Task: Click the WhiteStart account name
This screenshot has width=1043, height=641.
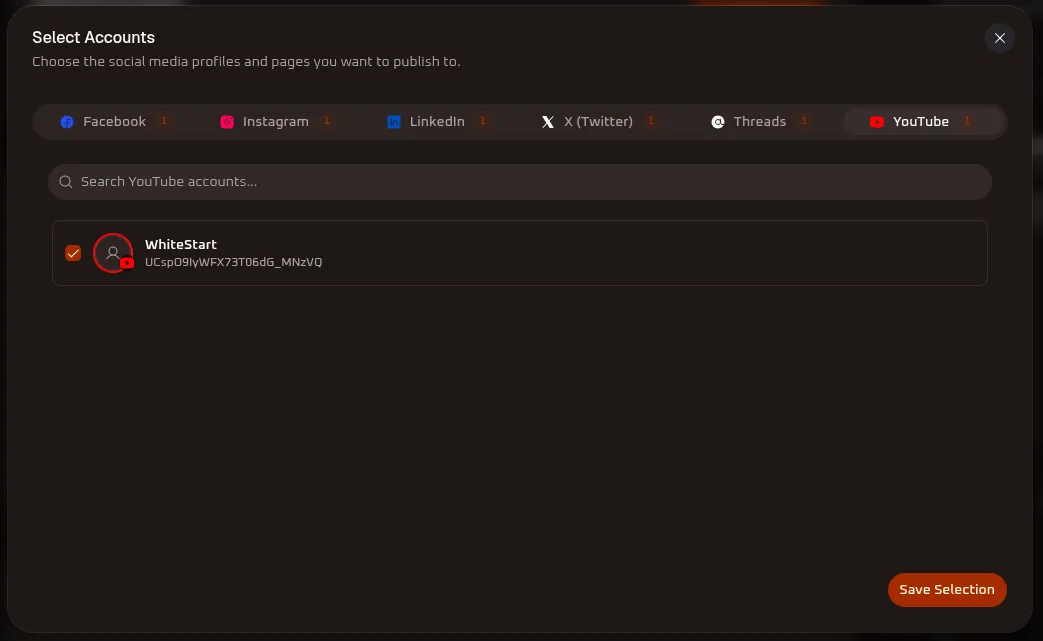Action: click(181, 244)
